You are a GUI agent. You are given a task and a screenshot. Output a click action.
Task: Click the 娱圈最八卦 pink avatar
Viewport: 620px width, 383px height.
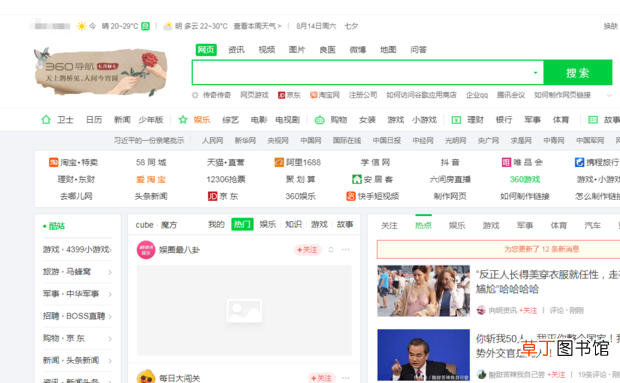pyautogui.click(x=146, y=250)
